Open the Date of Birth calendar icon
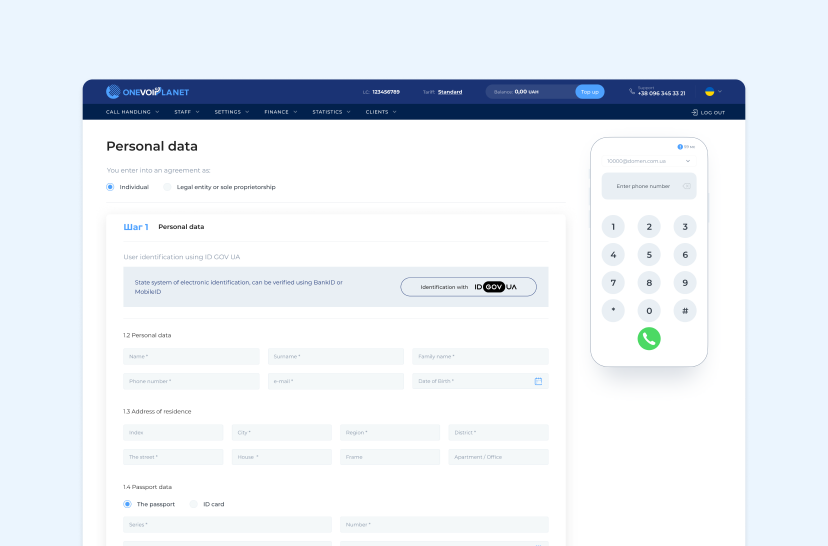Image resolution: width=828 pixels, height=546 pixels. tap(538, 381)
